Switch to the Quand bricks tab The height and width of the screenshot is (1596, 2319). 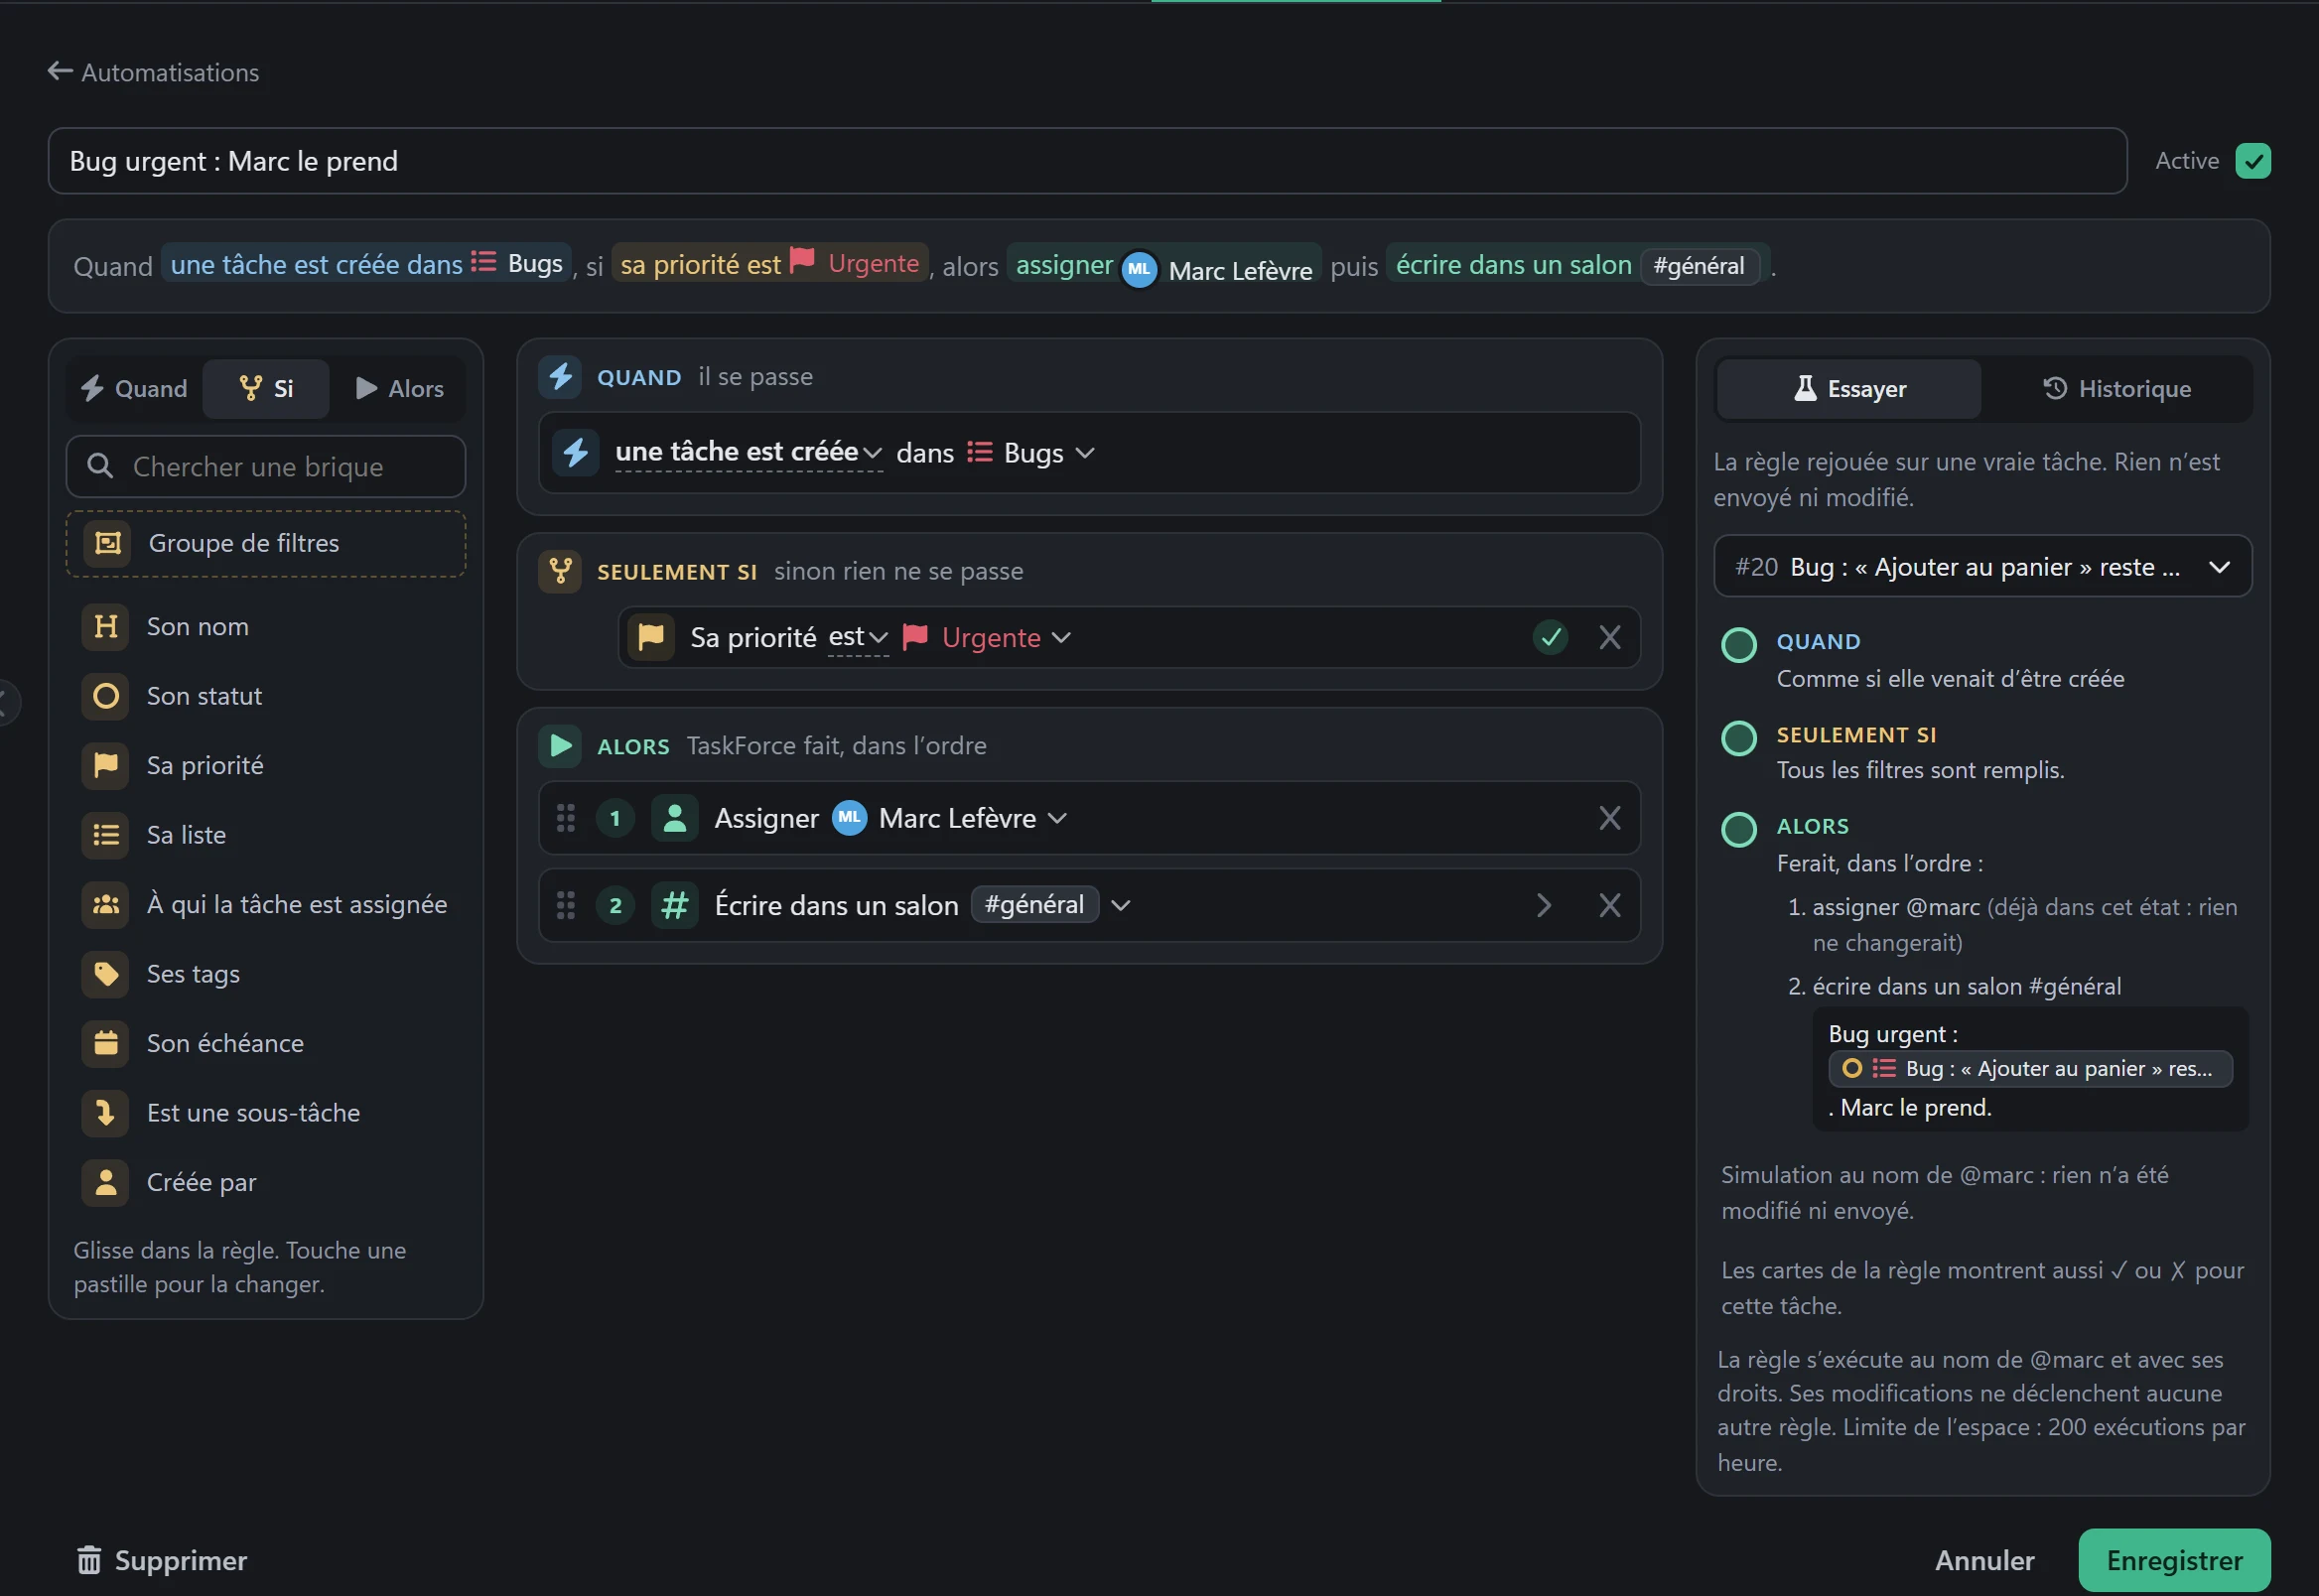(x=135, y=389)
